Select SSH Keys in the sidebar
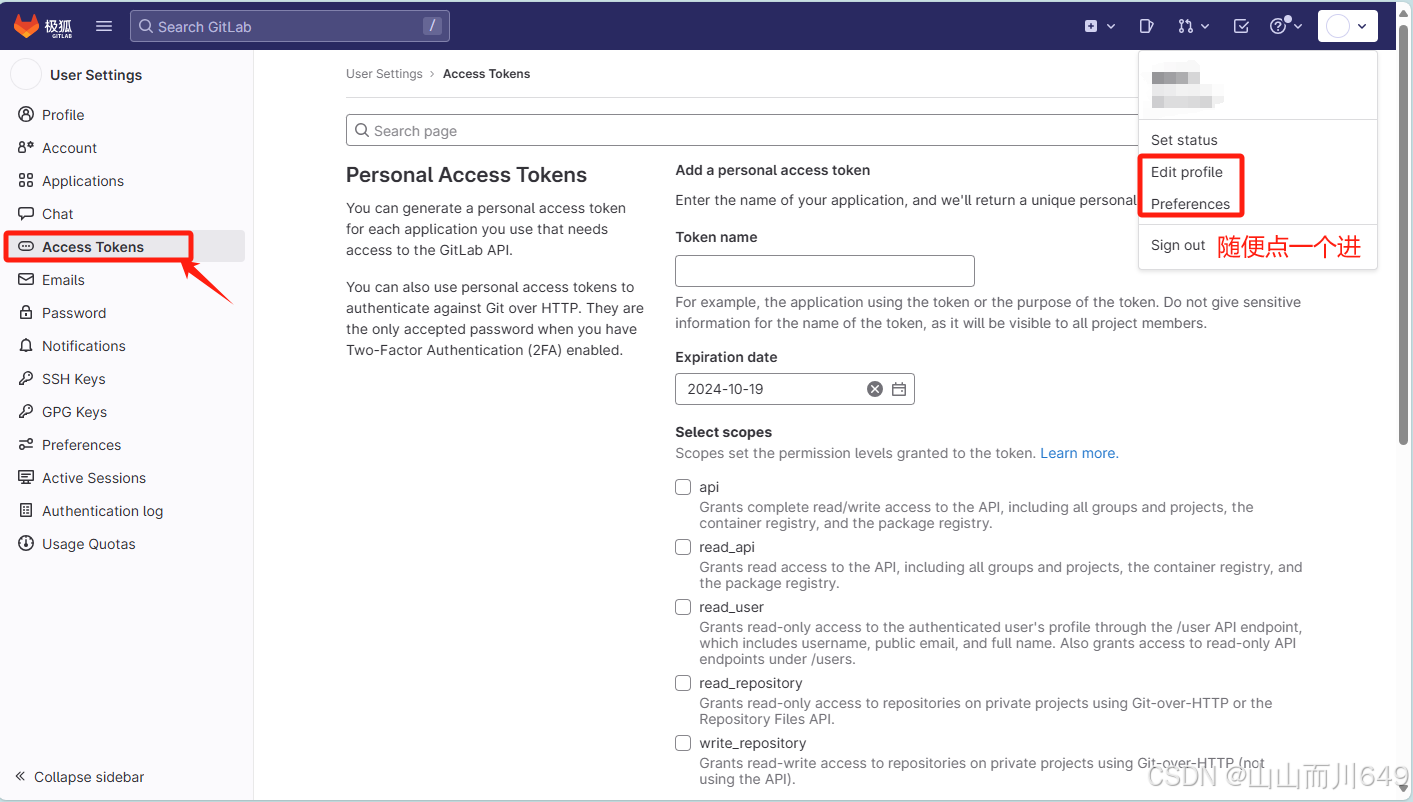Screen dimensions: 1413x802 tap(75, 378)
